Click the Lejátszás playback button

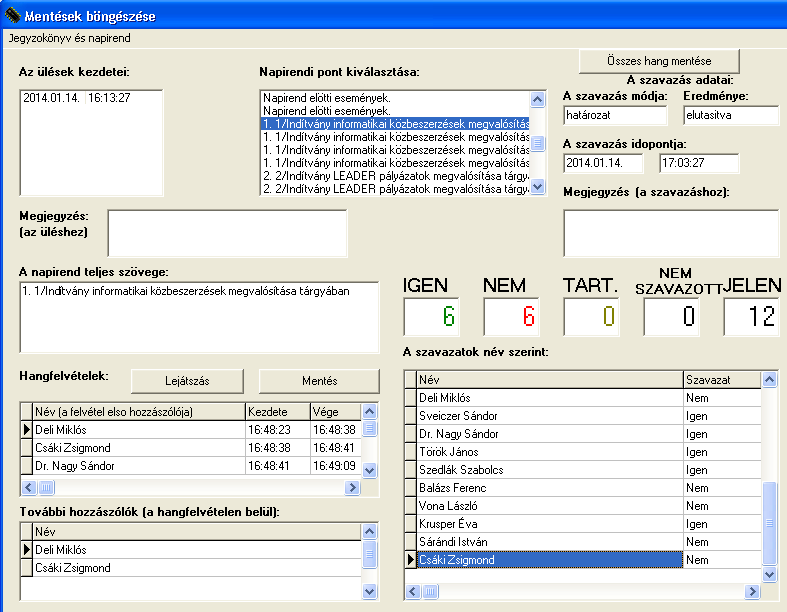pos(187,381)
